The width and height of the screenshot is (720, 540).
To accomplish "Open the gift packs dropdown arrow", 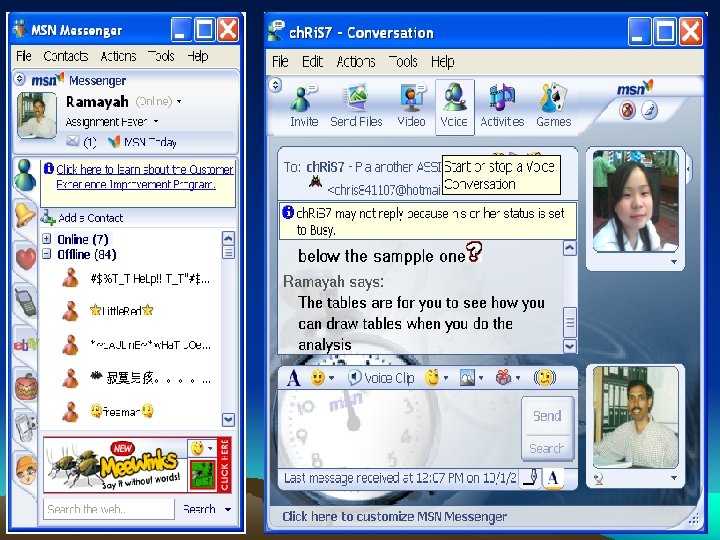I will click(x=518, y=378).
